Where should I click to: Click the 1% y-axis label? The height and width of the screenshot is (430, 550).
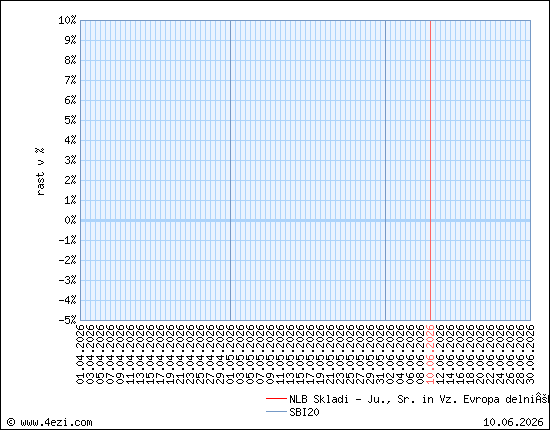point(70,200)
